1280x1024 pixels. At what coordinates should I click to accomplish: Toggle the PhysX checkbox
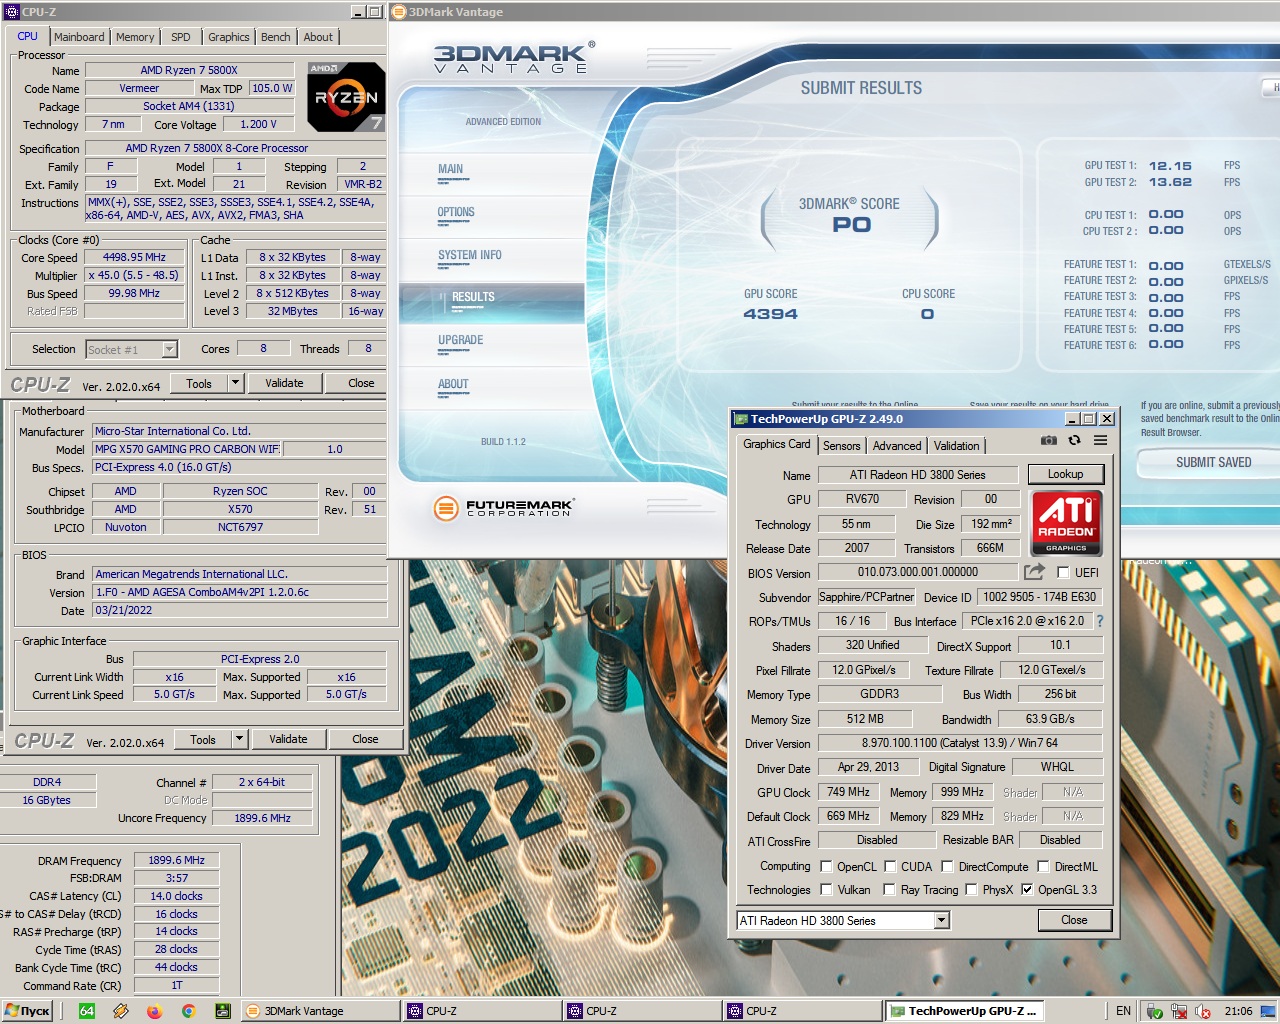(971, 889)
